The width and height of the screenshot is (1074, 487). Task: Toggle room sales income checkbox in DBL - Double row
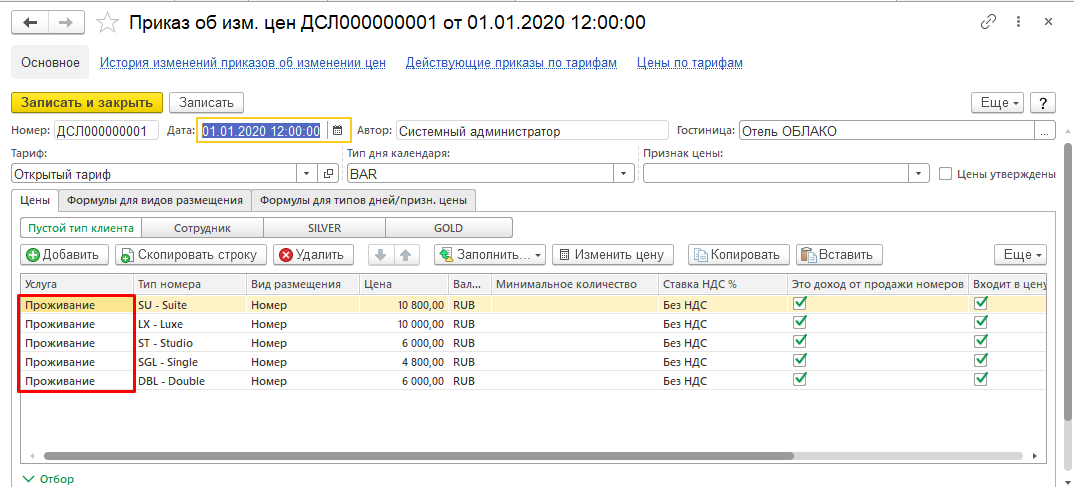[799, 379]
